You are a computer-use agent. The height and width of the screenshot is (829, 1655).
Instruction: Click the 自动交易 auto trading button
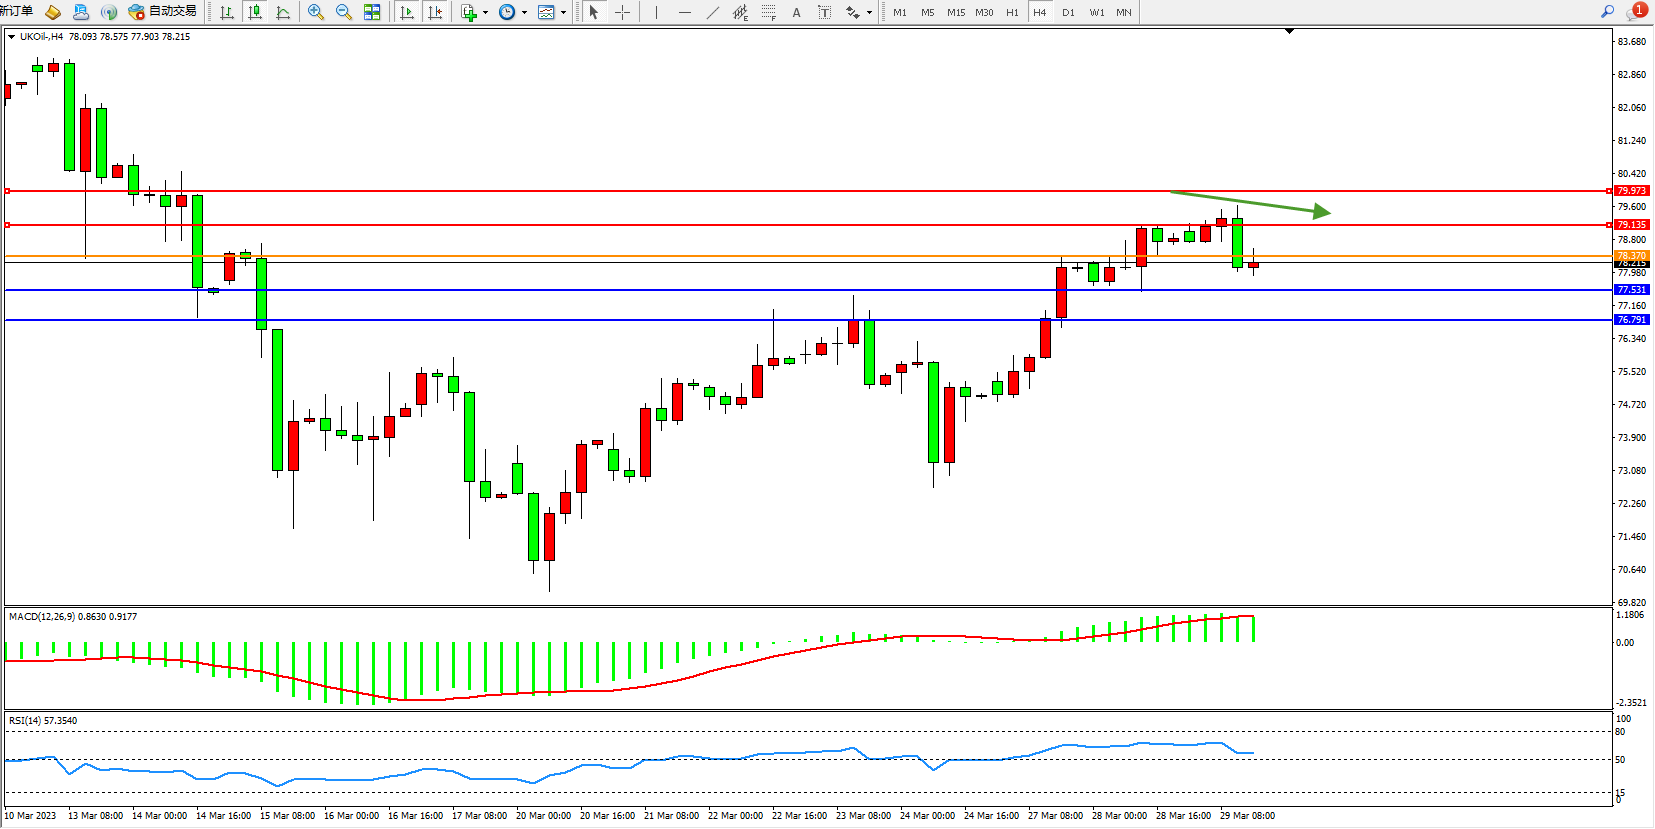[163, 12]
